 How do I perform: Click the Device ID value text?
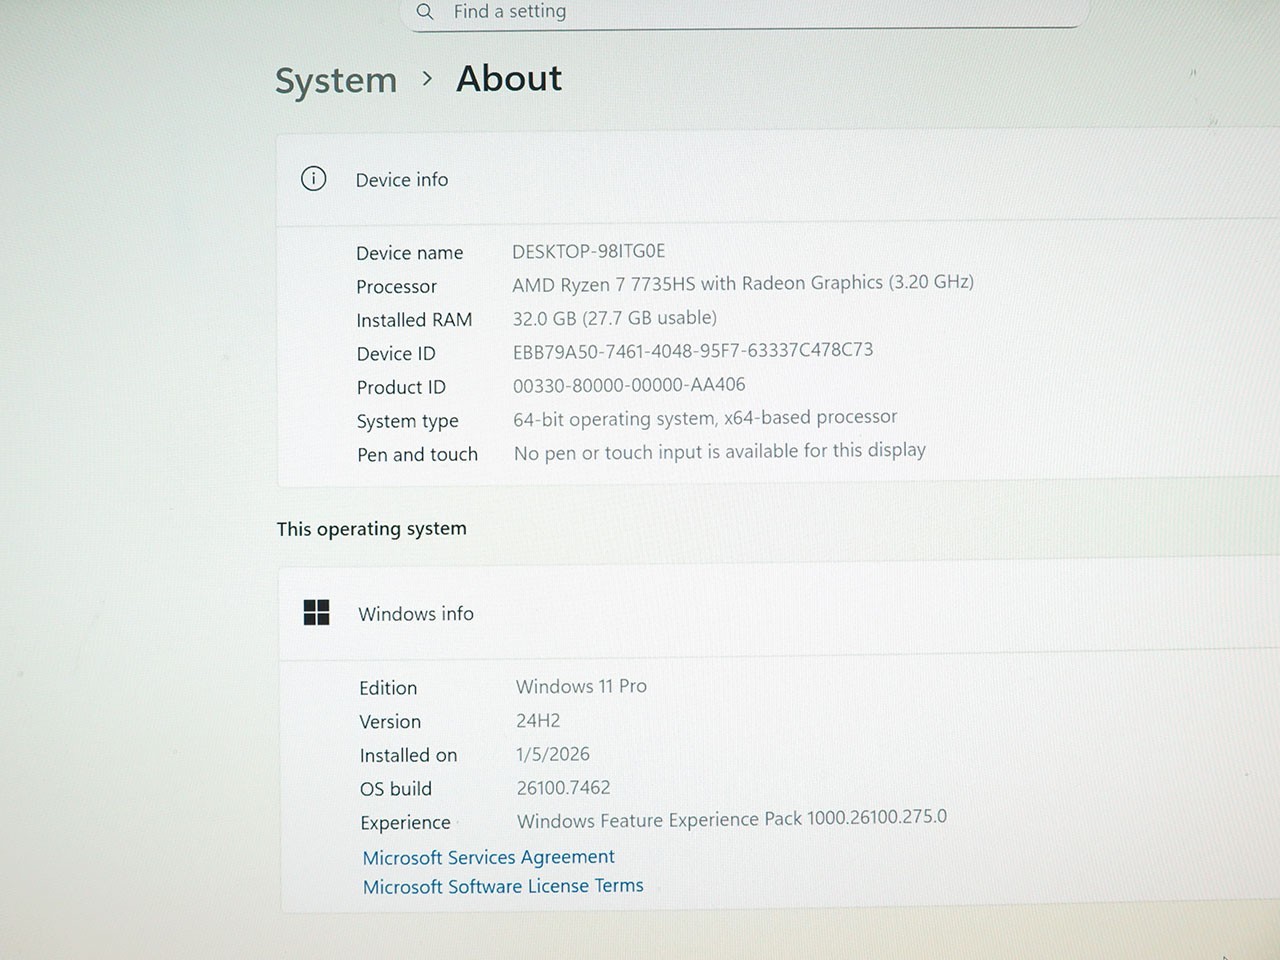(692, 351)
